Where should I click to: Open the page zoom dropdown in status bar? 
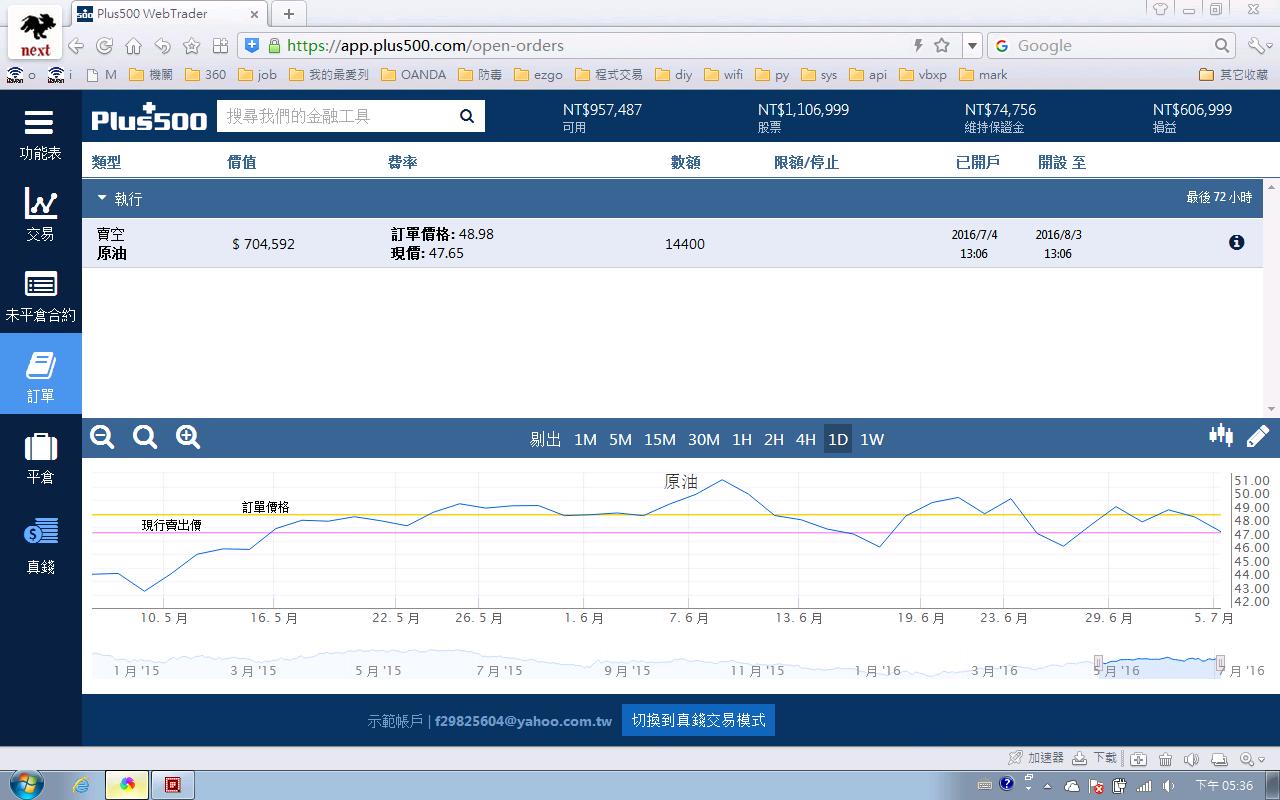click(1253, 759)
